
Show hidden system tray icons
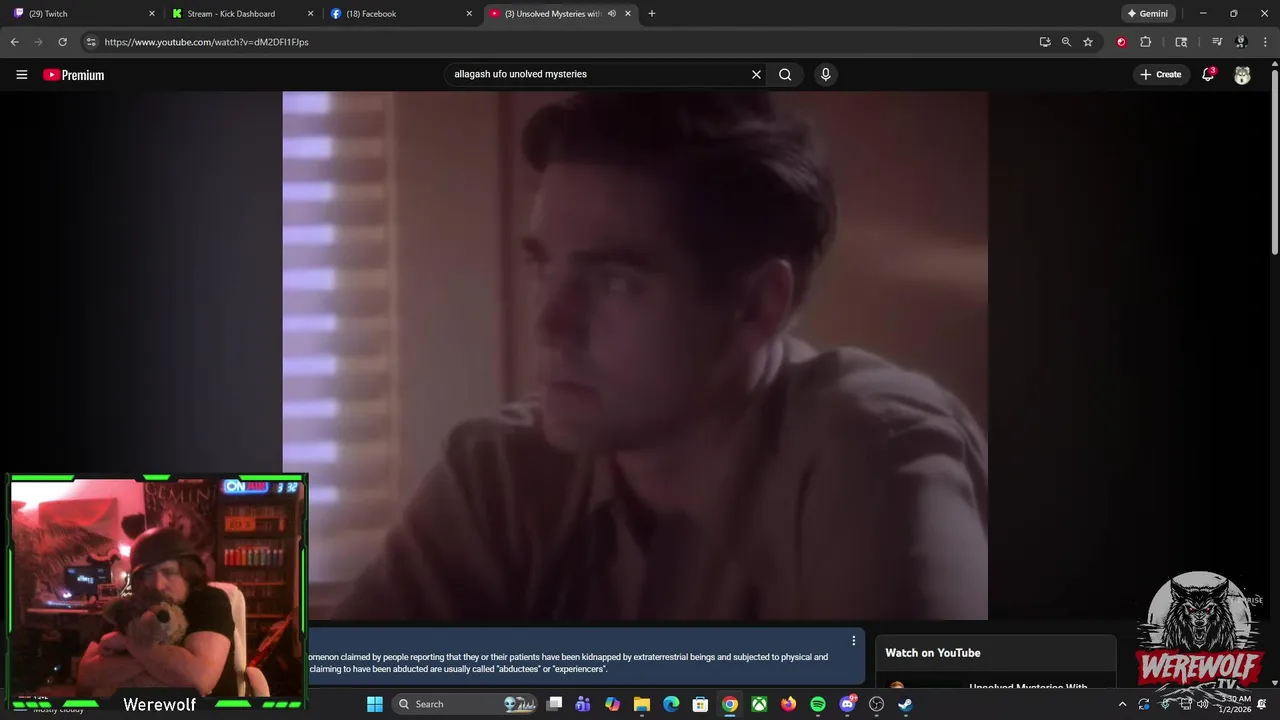pyautogui.click(x=1122, y=704)
